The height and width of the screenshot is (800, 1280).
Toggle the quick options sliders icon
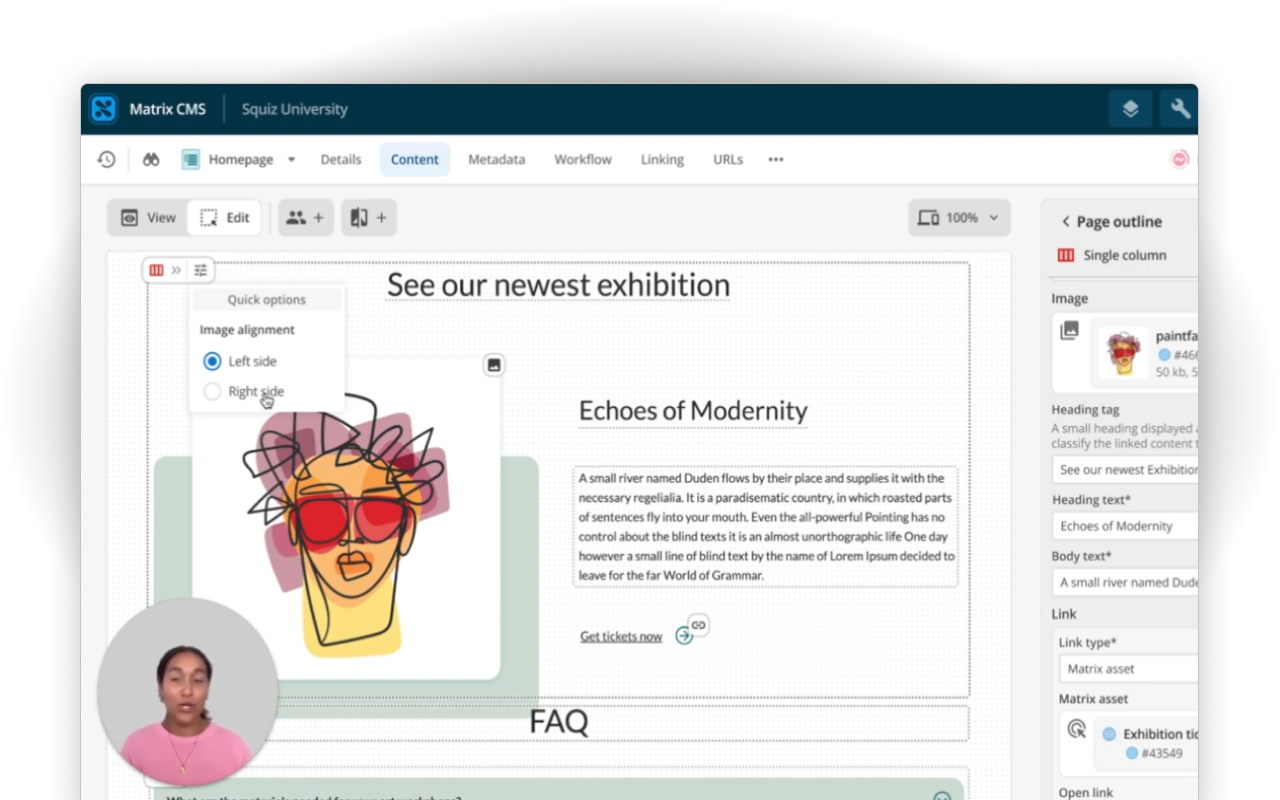click(x=201, y=270)
